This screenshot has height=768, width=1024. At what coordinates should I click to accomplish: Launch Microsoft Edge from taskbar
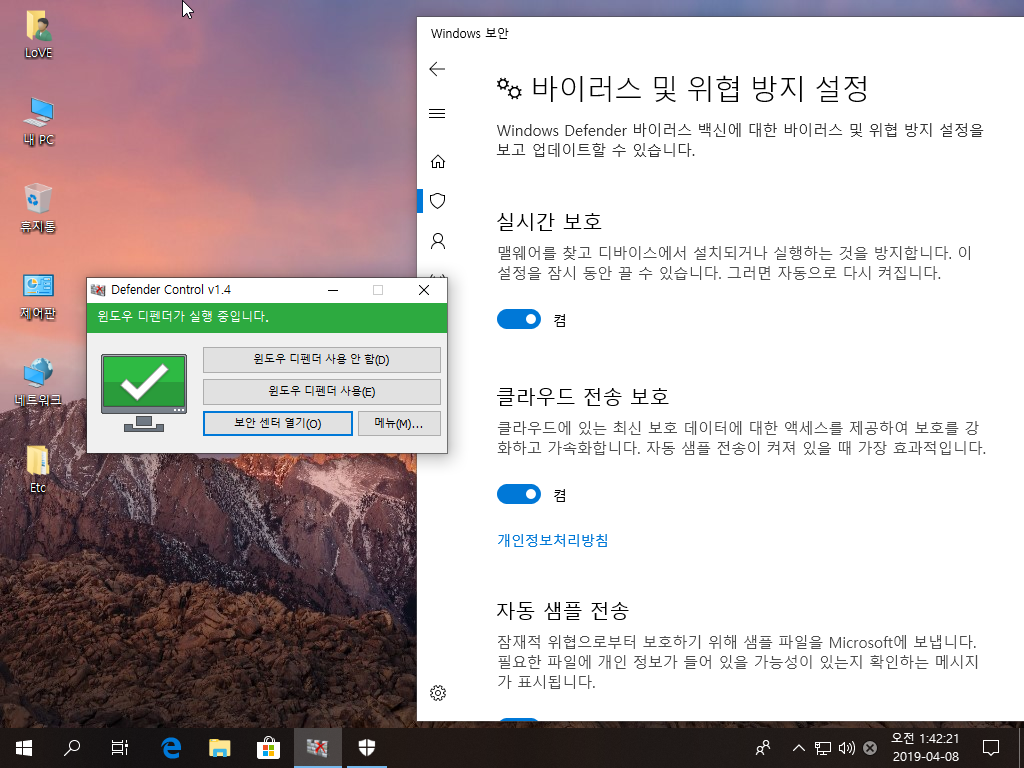[x=171, y=748]
